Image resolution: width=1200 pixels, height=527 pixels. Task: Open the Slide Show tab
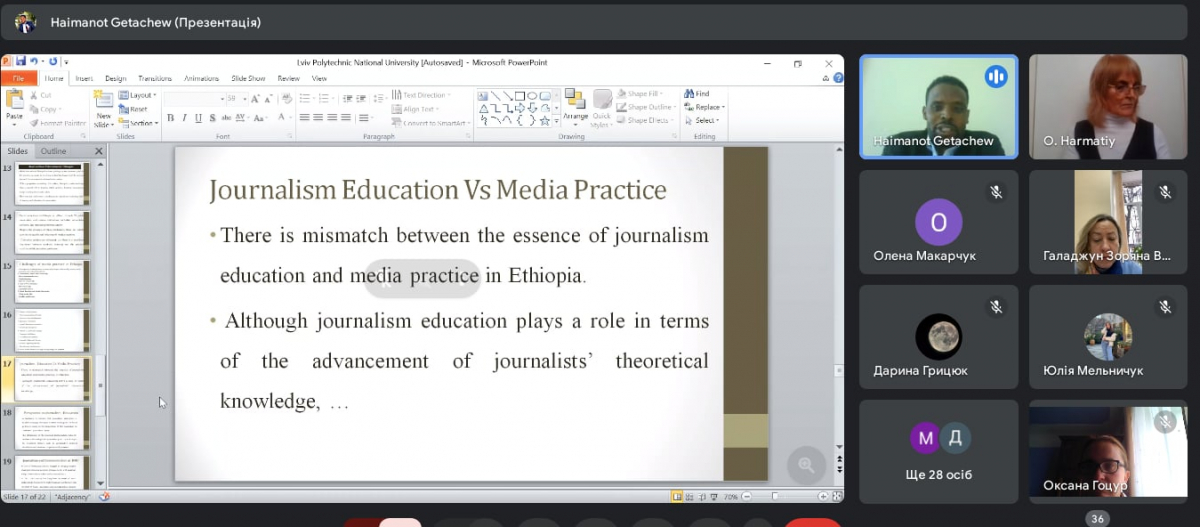click(x=248, y=78)
